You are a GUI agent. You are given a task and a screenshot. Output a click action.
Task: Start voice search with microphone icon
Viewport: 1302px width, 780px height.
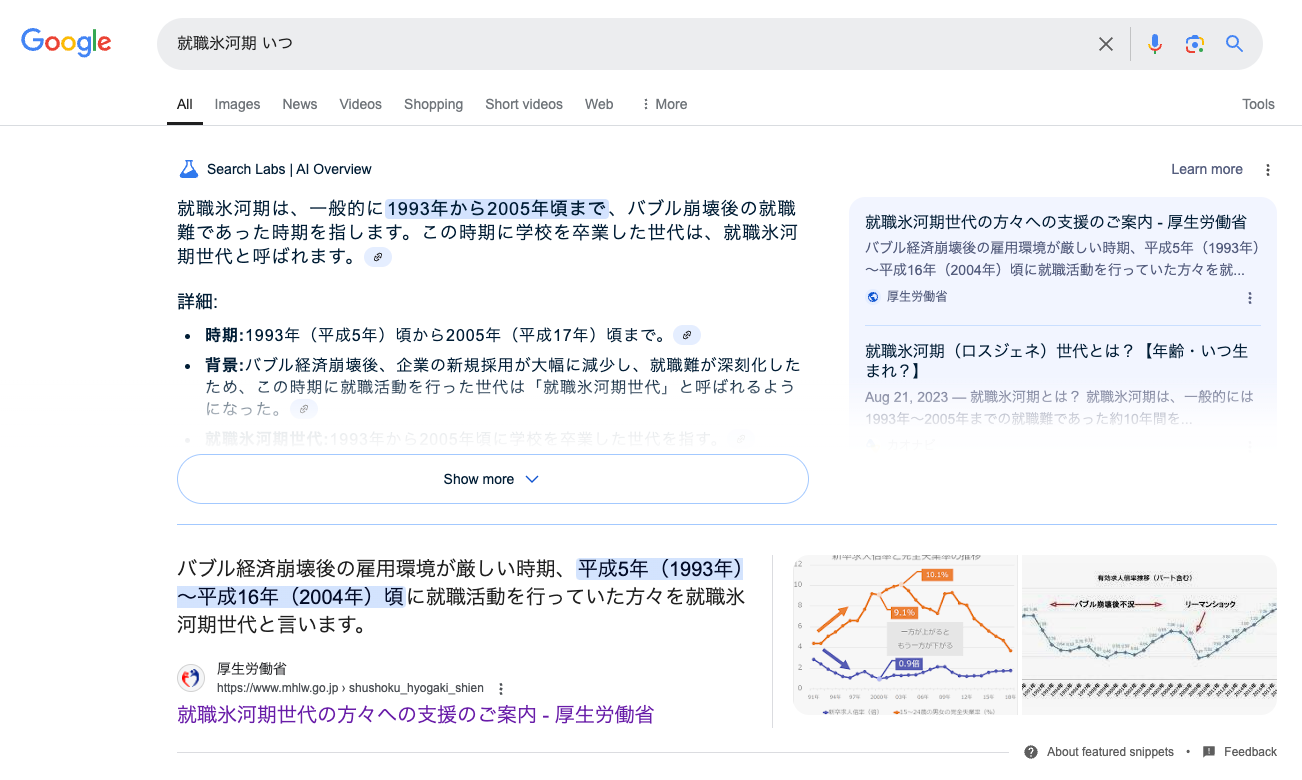tap(1155, 44)
